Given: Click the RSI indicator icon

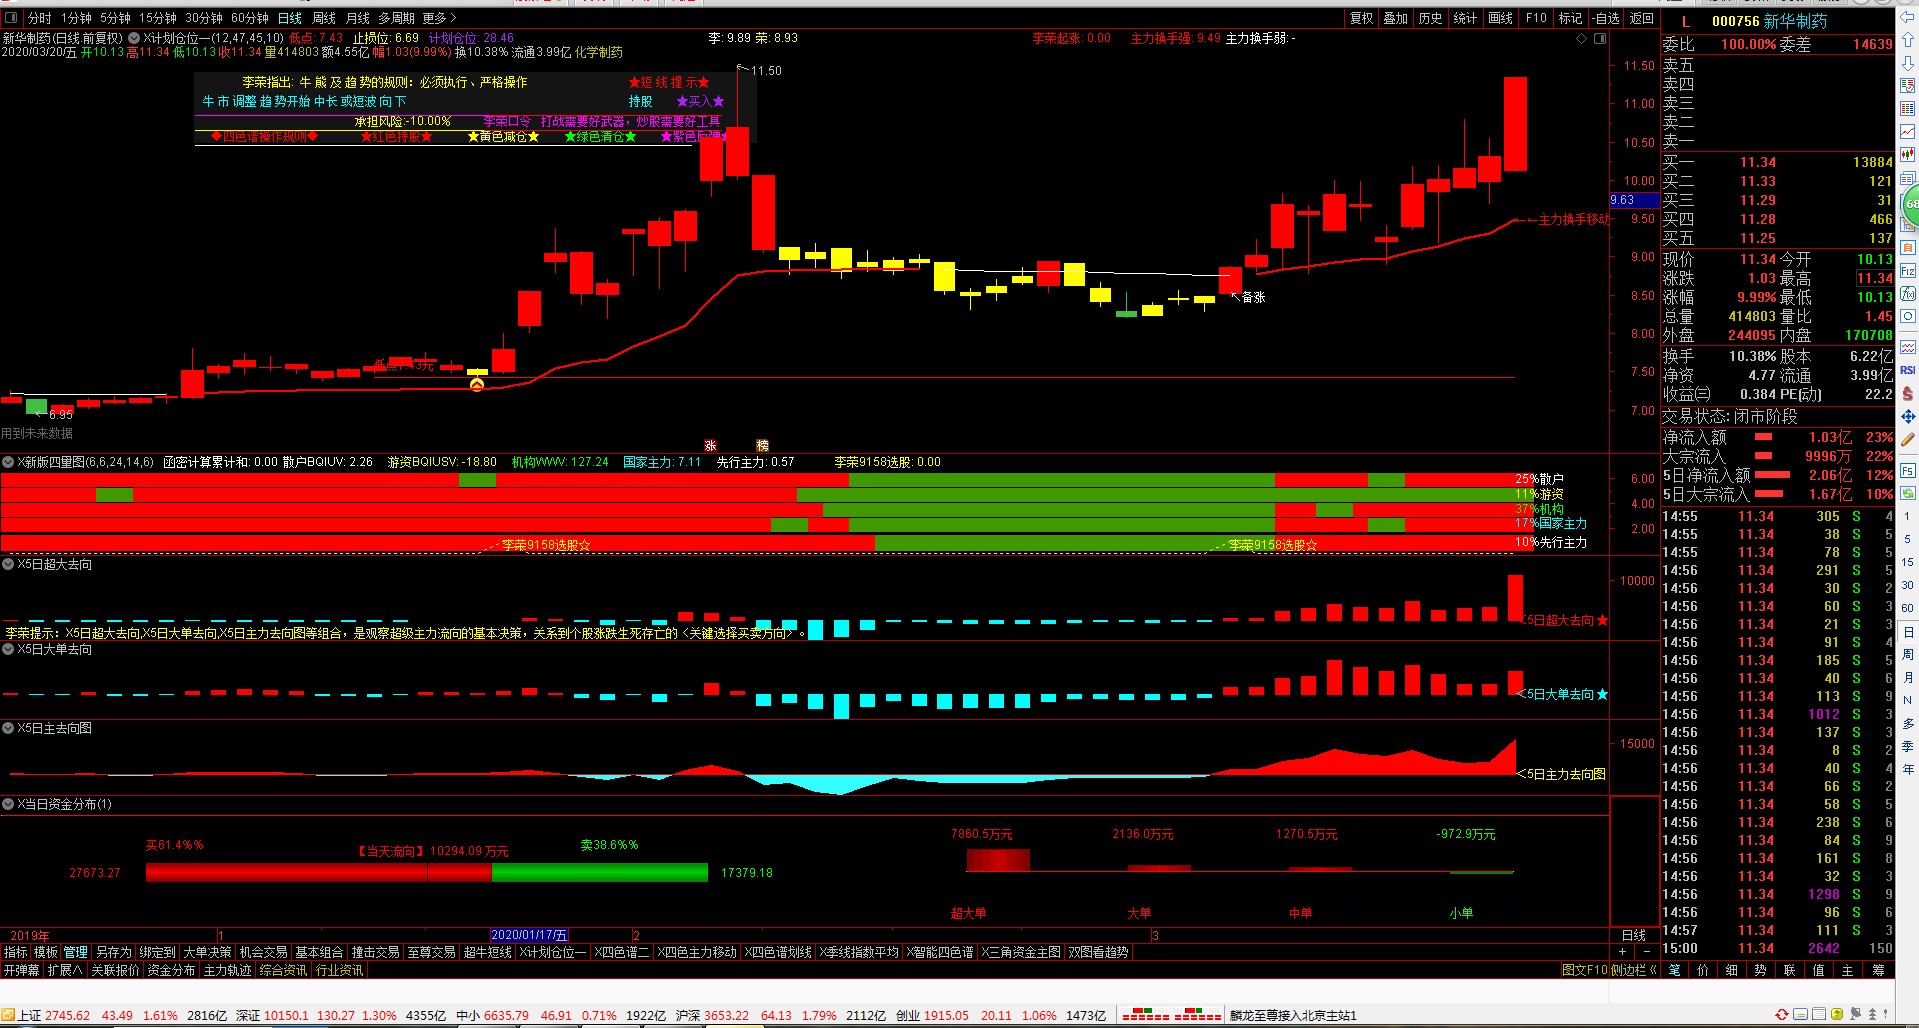Looking at the screenshot, I should [x=1908, y=370].
